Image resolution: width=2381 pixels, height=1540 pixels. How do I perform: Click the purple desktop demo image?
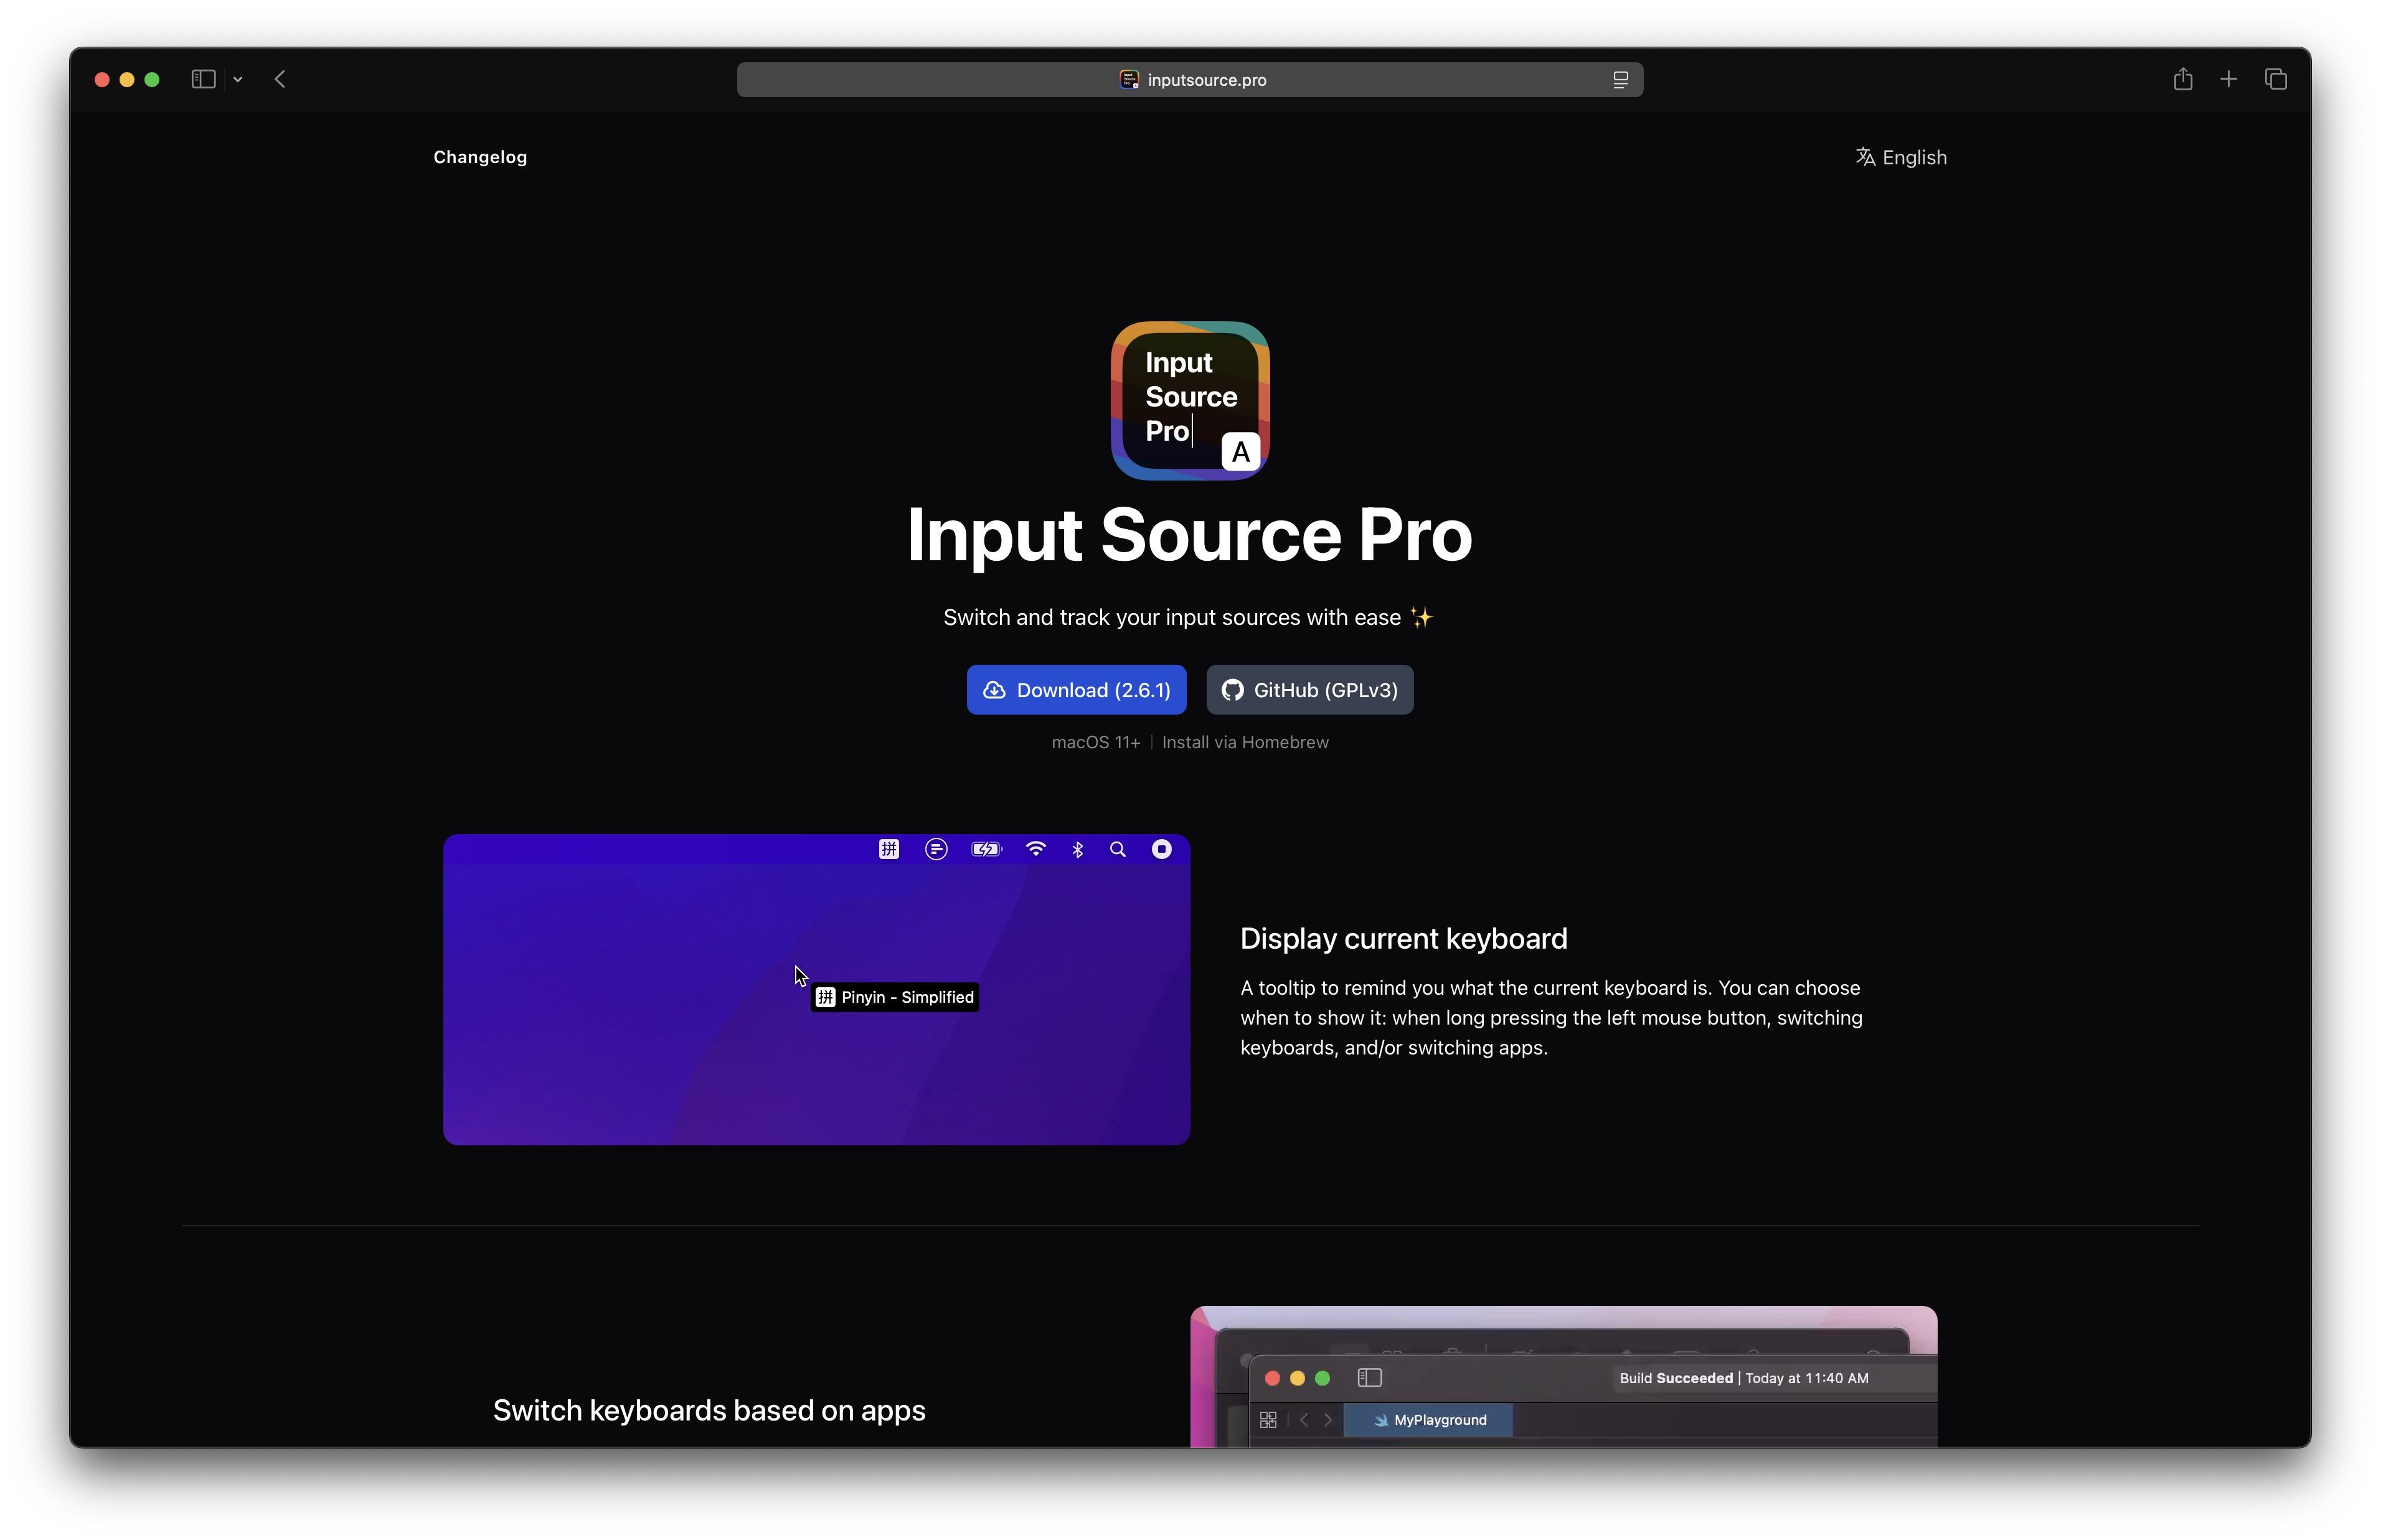pyautogui.click(x=816, y=990)
